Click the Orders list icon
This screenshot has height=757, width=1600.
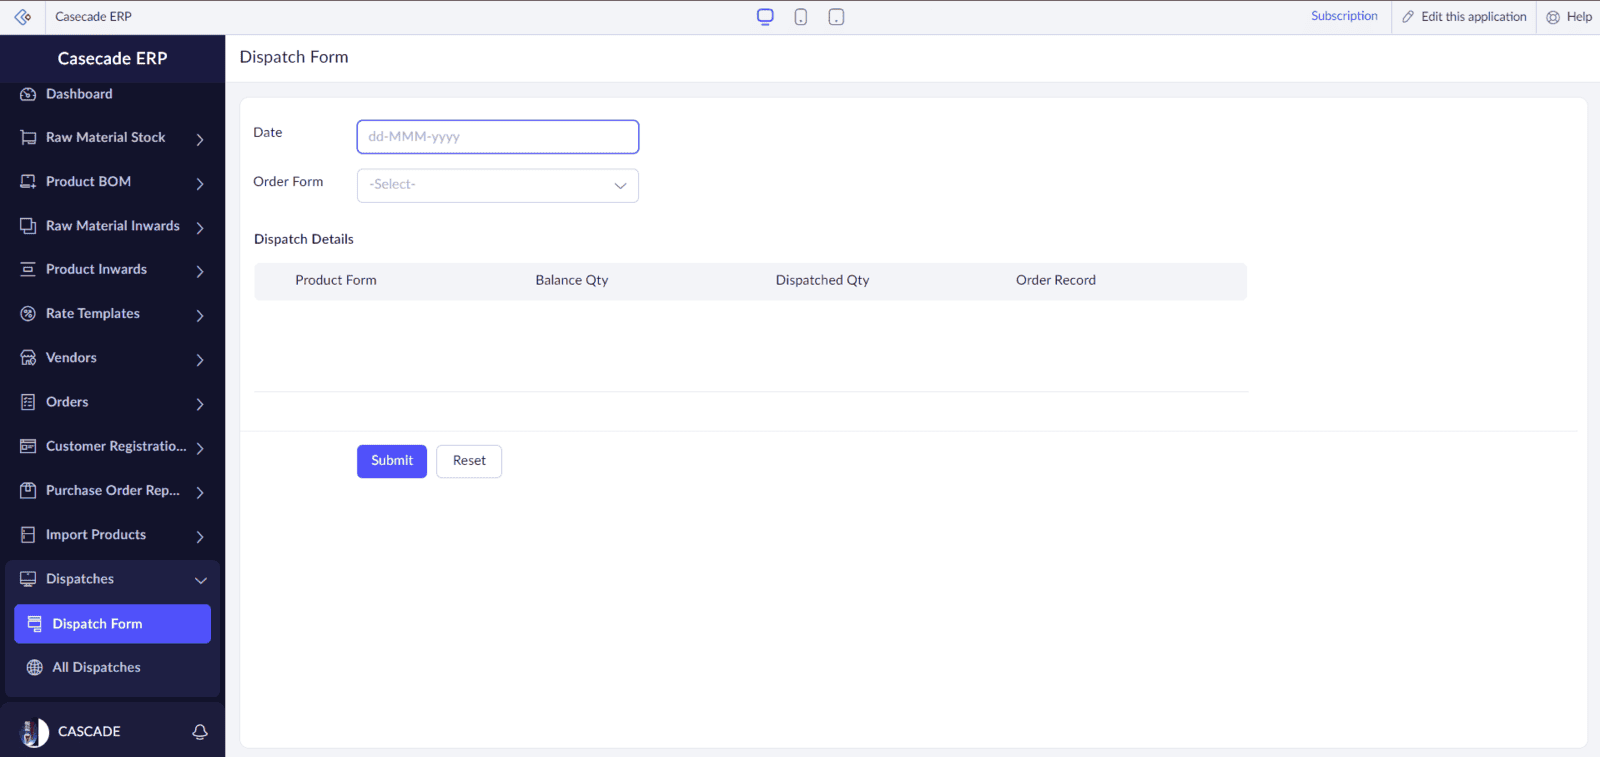pyautogui.click(x=28, y=402)
